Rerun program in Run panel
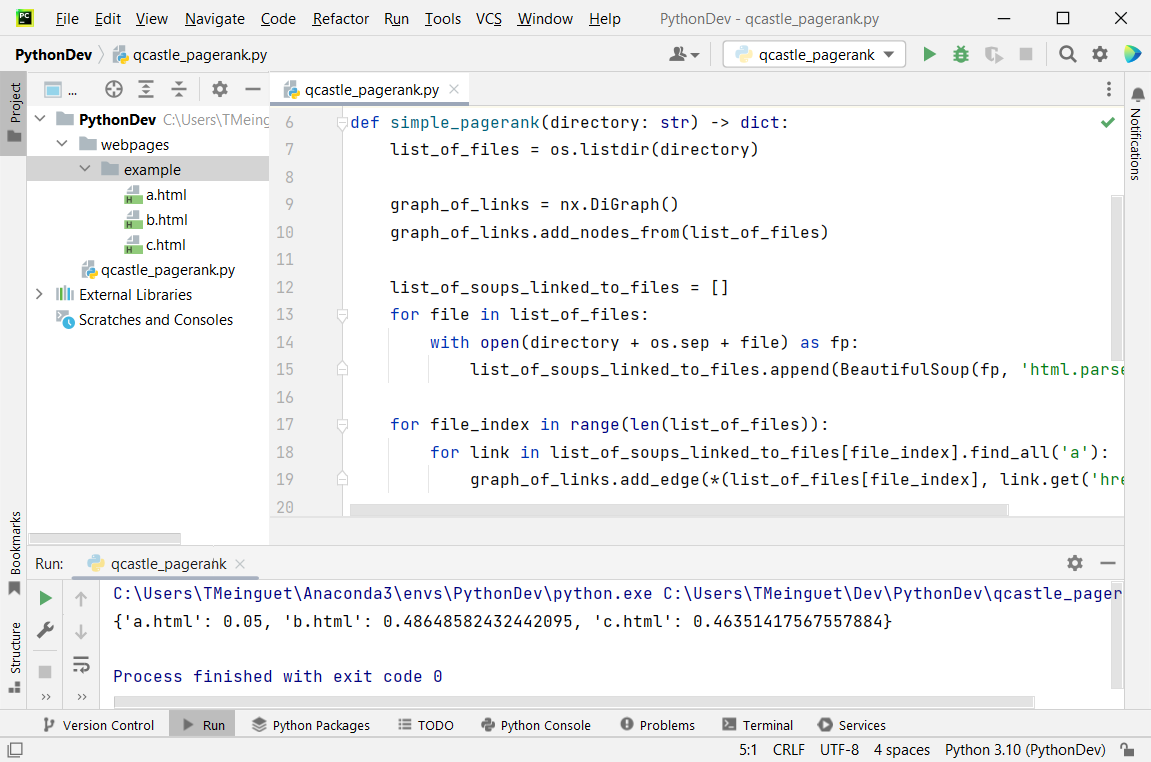The image size is (1151, 762). 45,598
